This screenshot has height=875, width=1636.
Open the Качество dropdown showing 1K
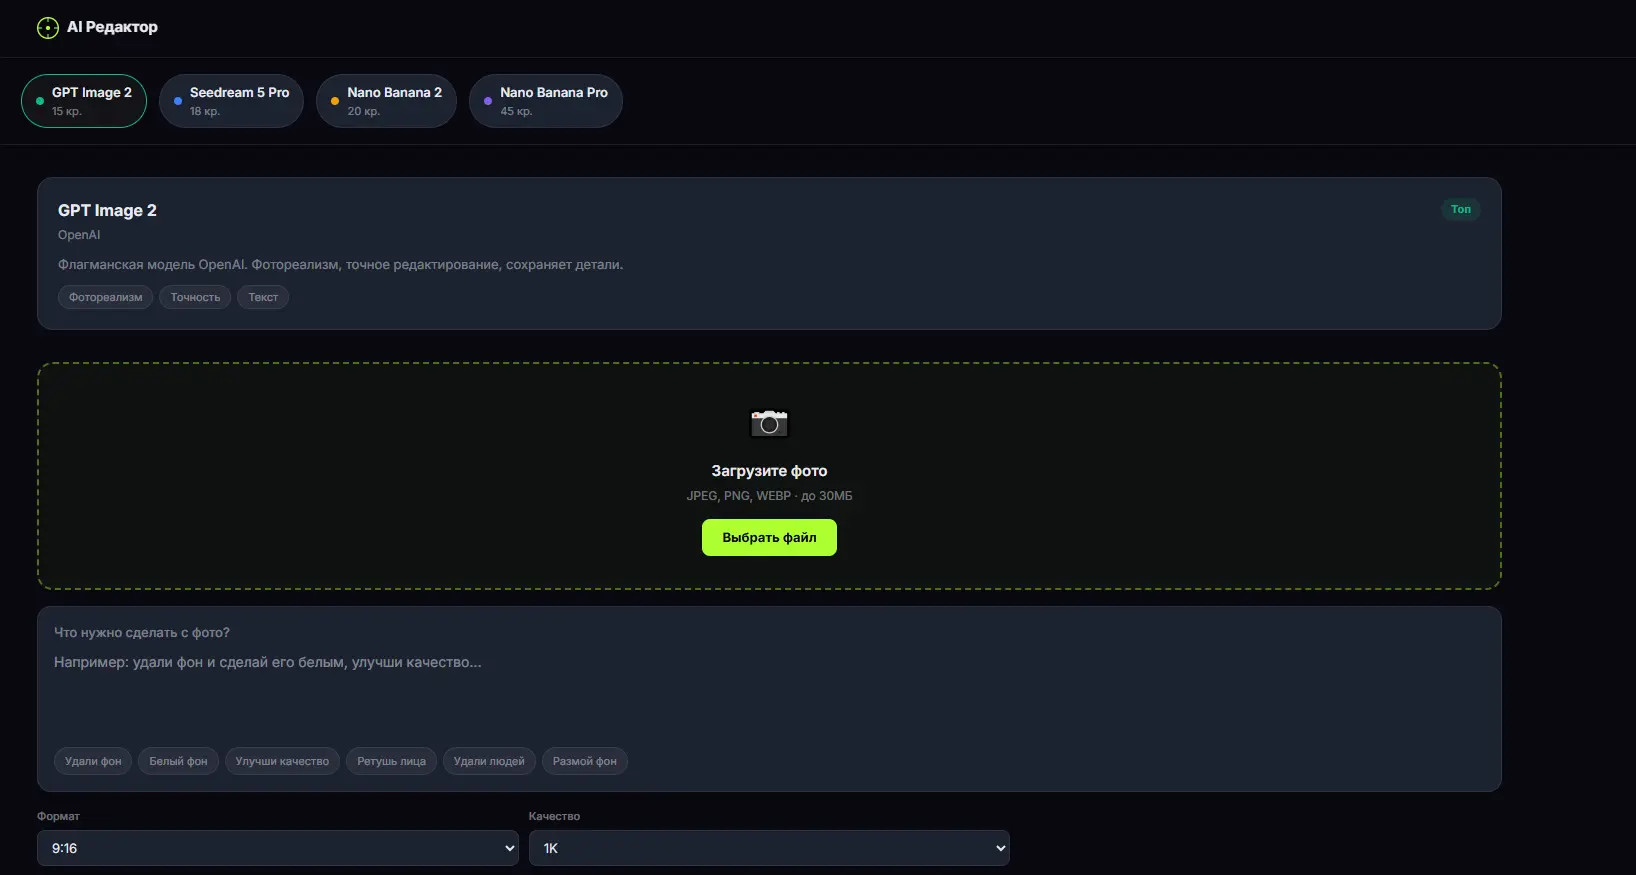point(769,848)
